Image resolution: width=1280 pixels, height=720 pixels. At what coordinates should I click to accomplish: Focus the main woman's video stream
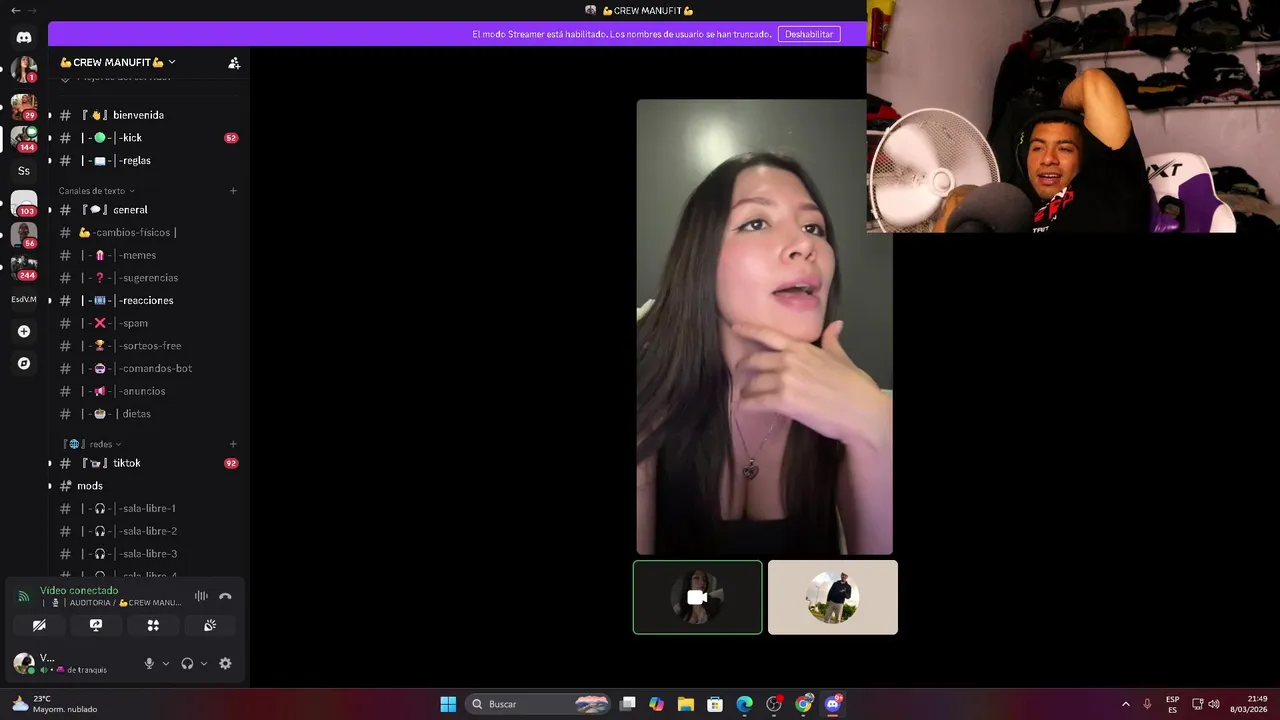(765, 327)
